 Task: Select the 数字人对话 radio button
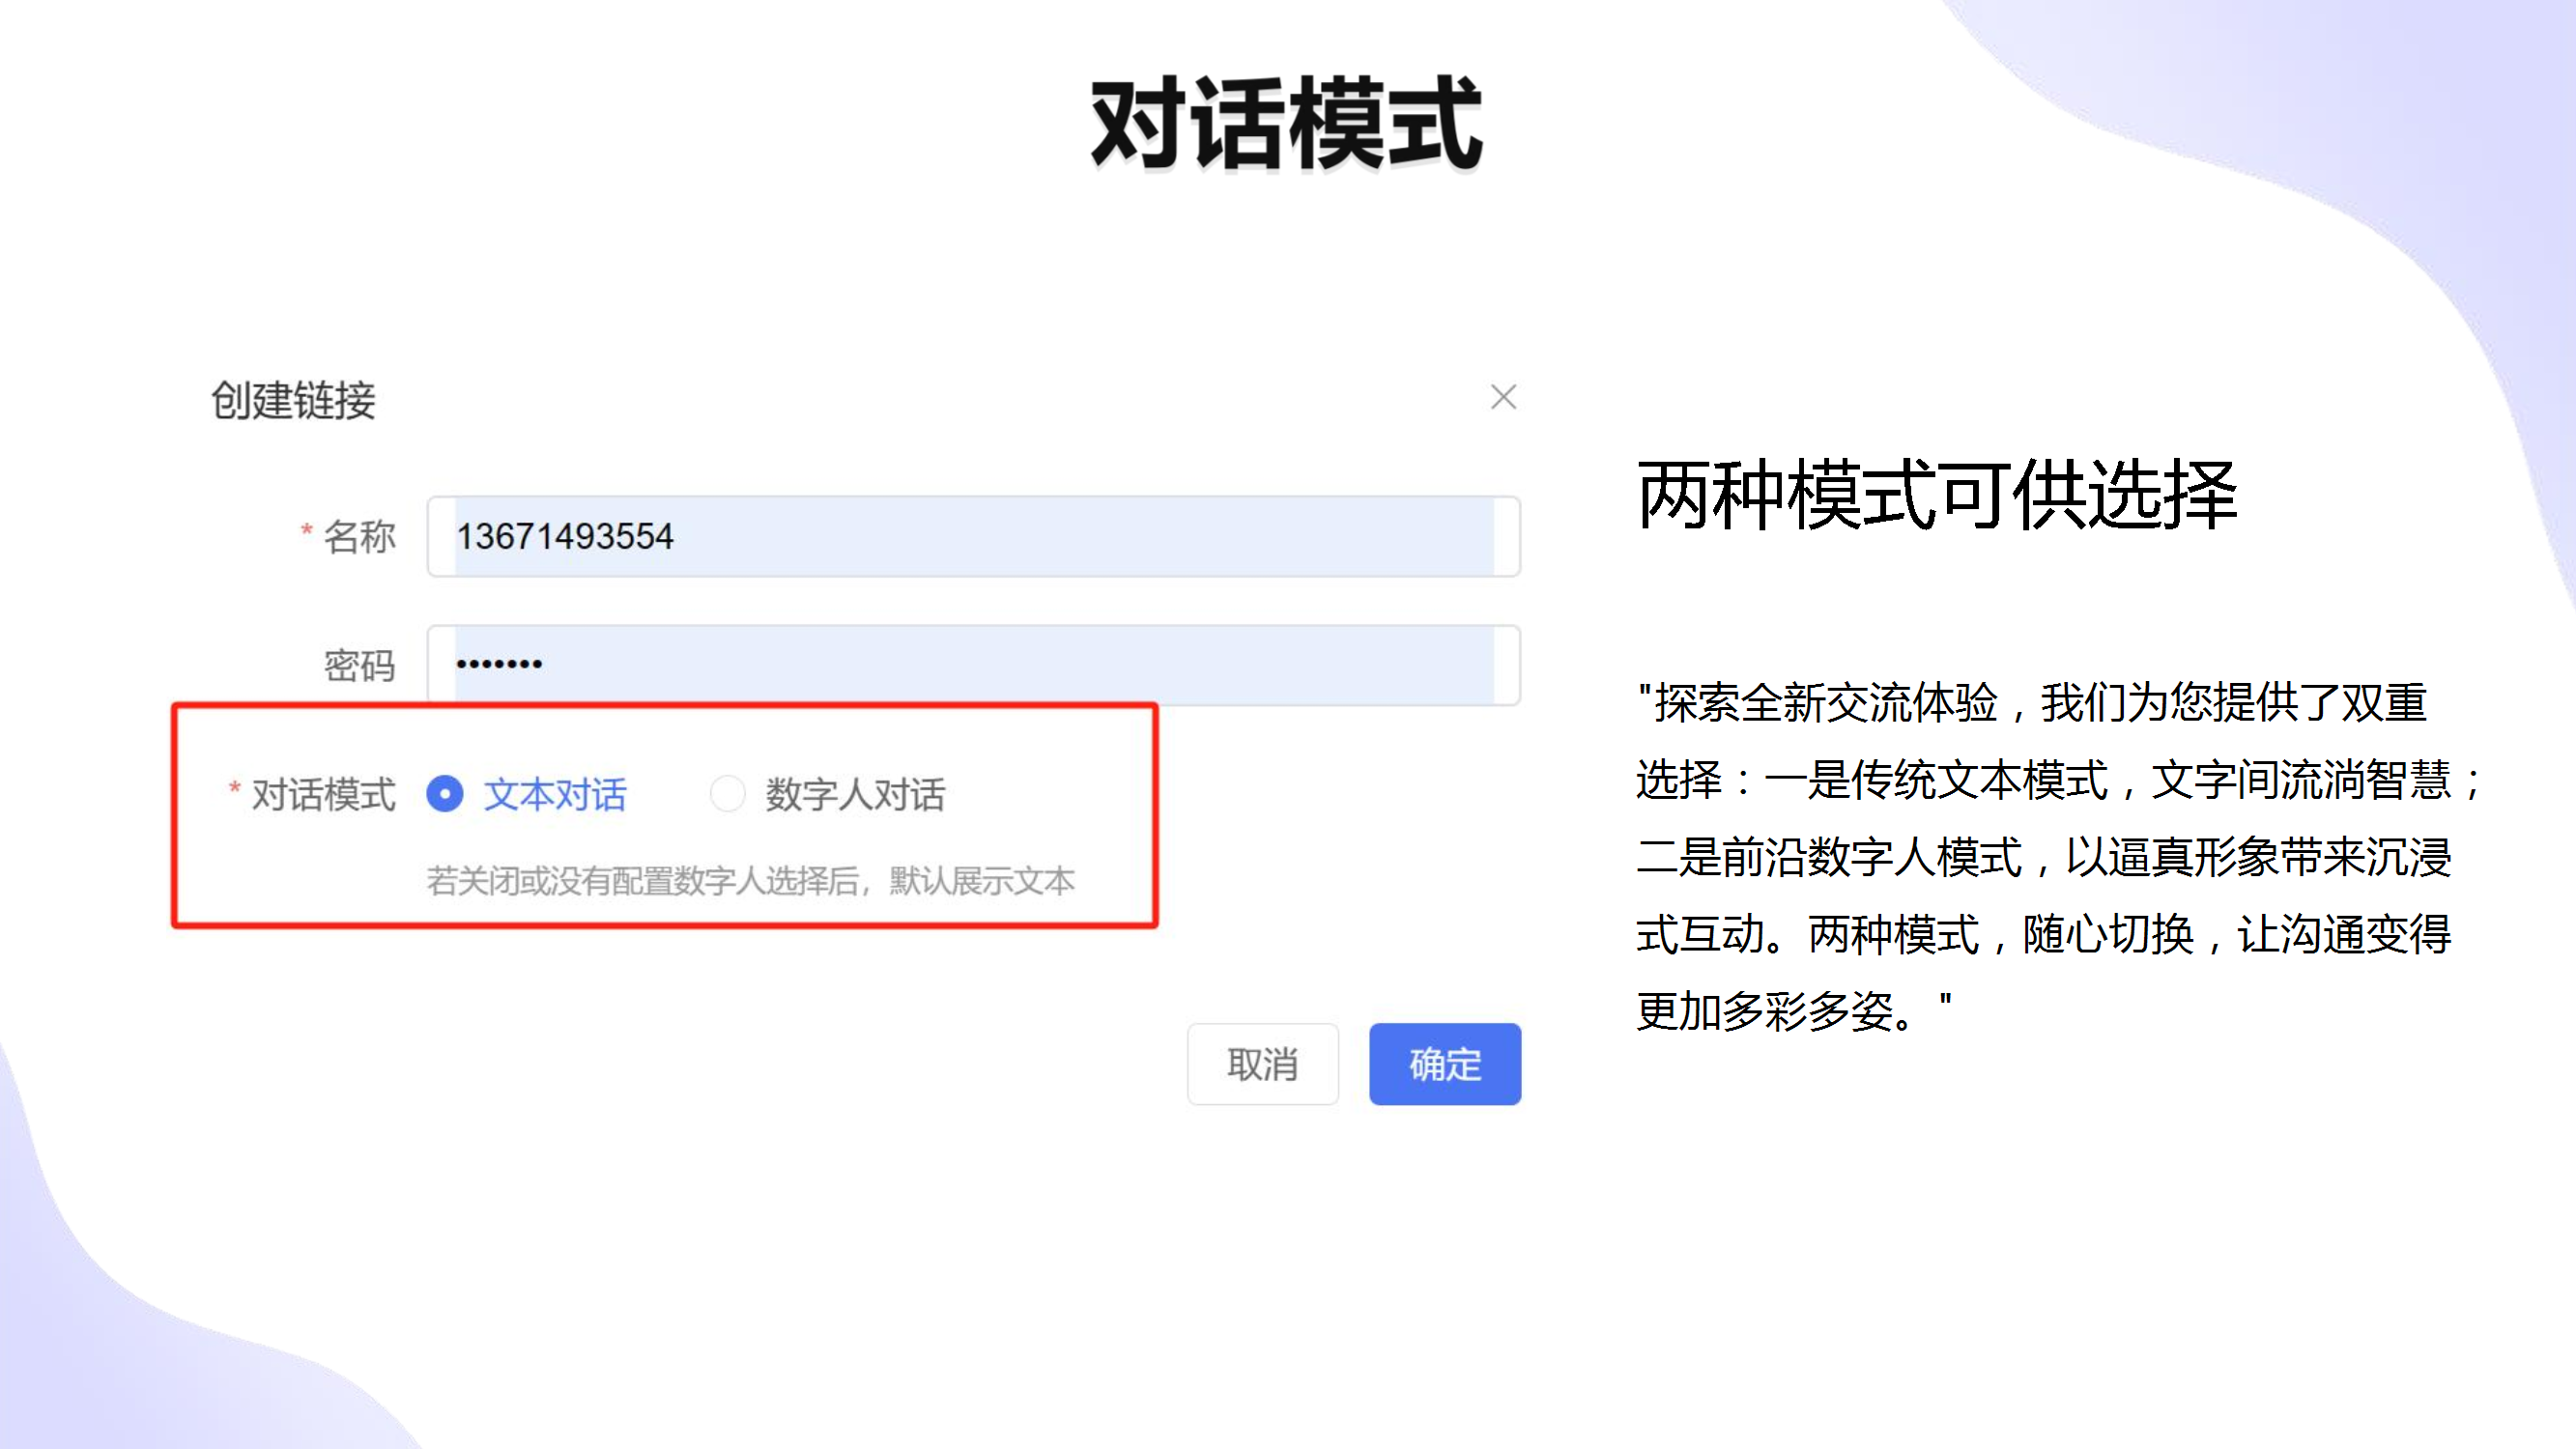[x=727, y=794]
